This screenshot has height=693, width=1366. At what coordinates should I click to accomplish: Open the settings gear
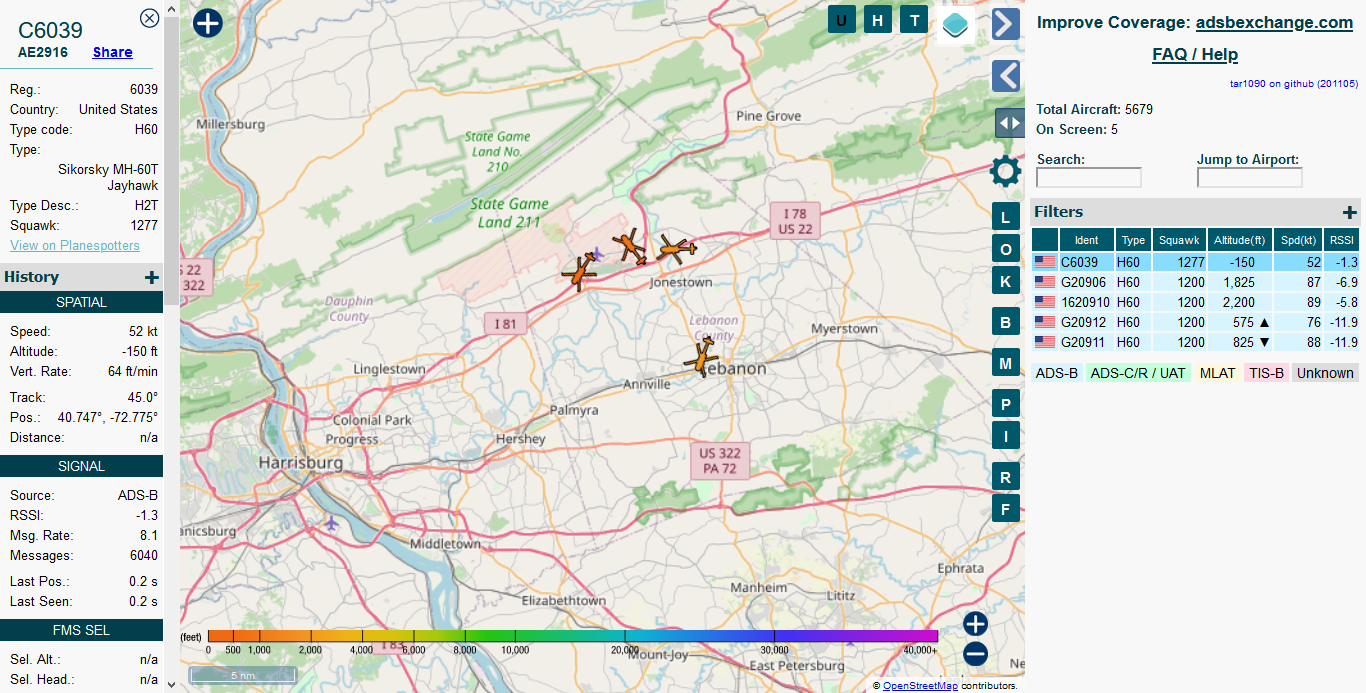click(x=1005, y=172)
